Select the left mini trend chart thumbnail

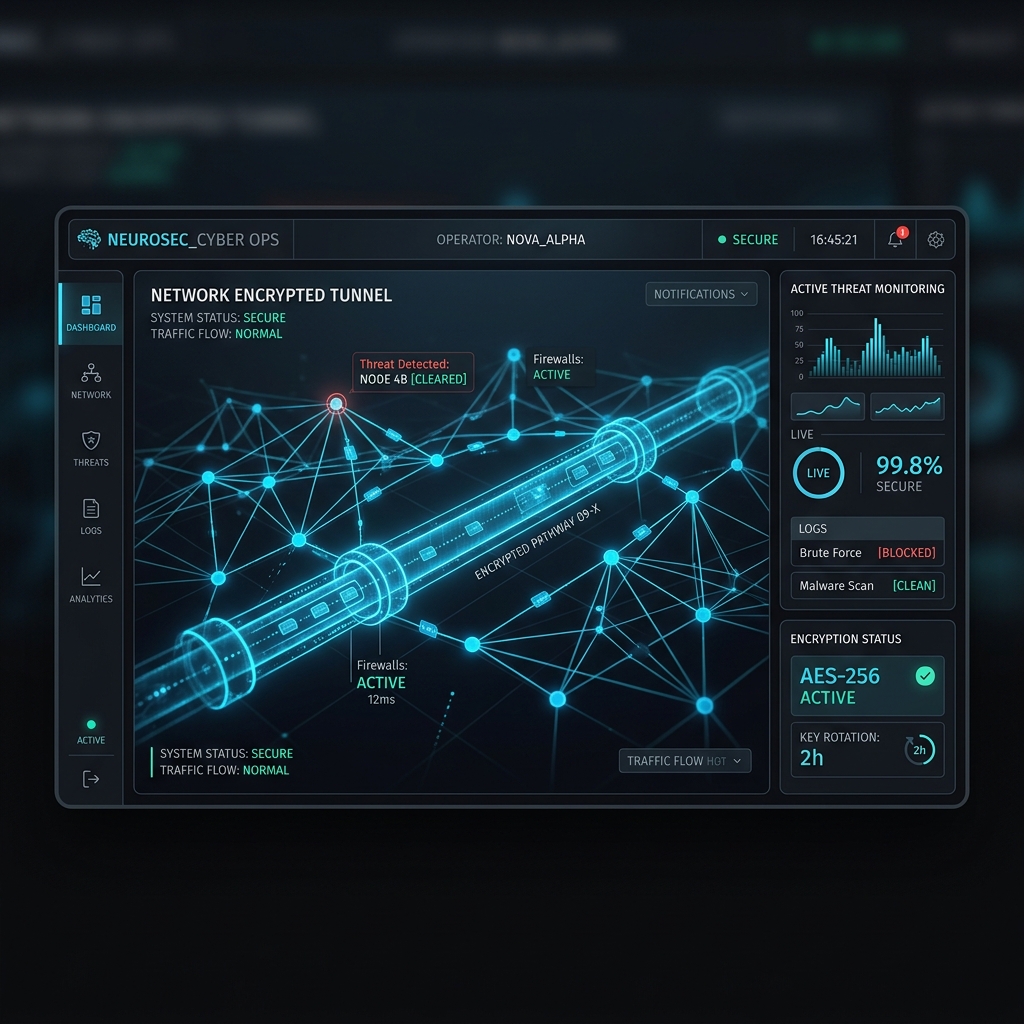(x=828, y=406)
